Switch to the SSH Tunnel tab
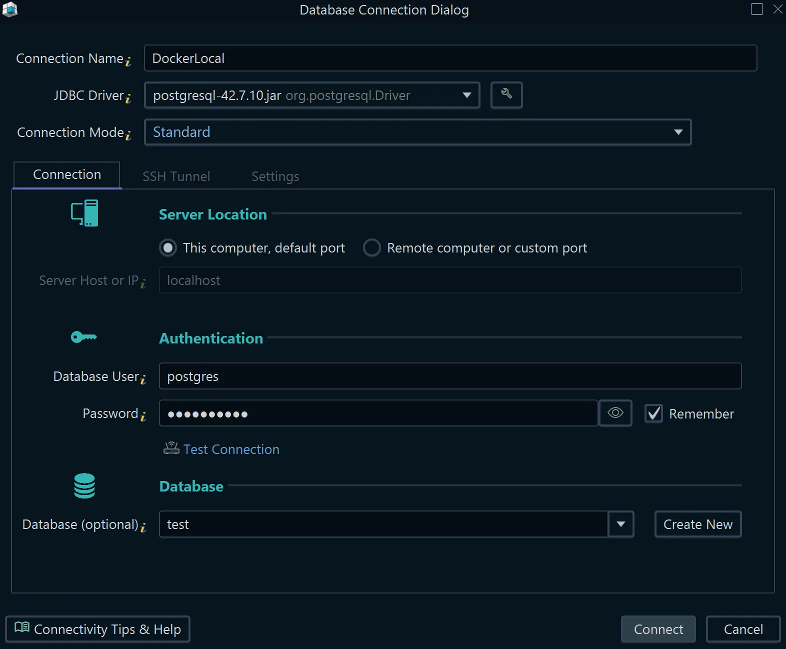The image size is (786, 649). coord(176,176)
